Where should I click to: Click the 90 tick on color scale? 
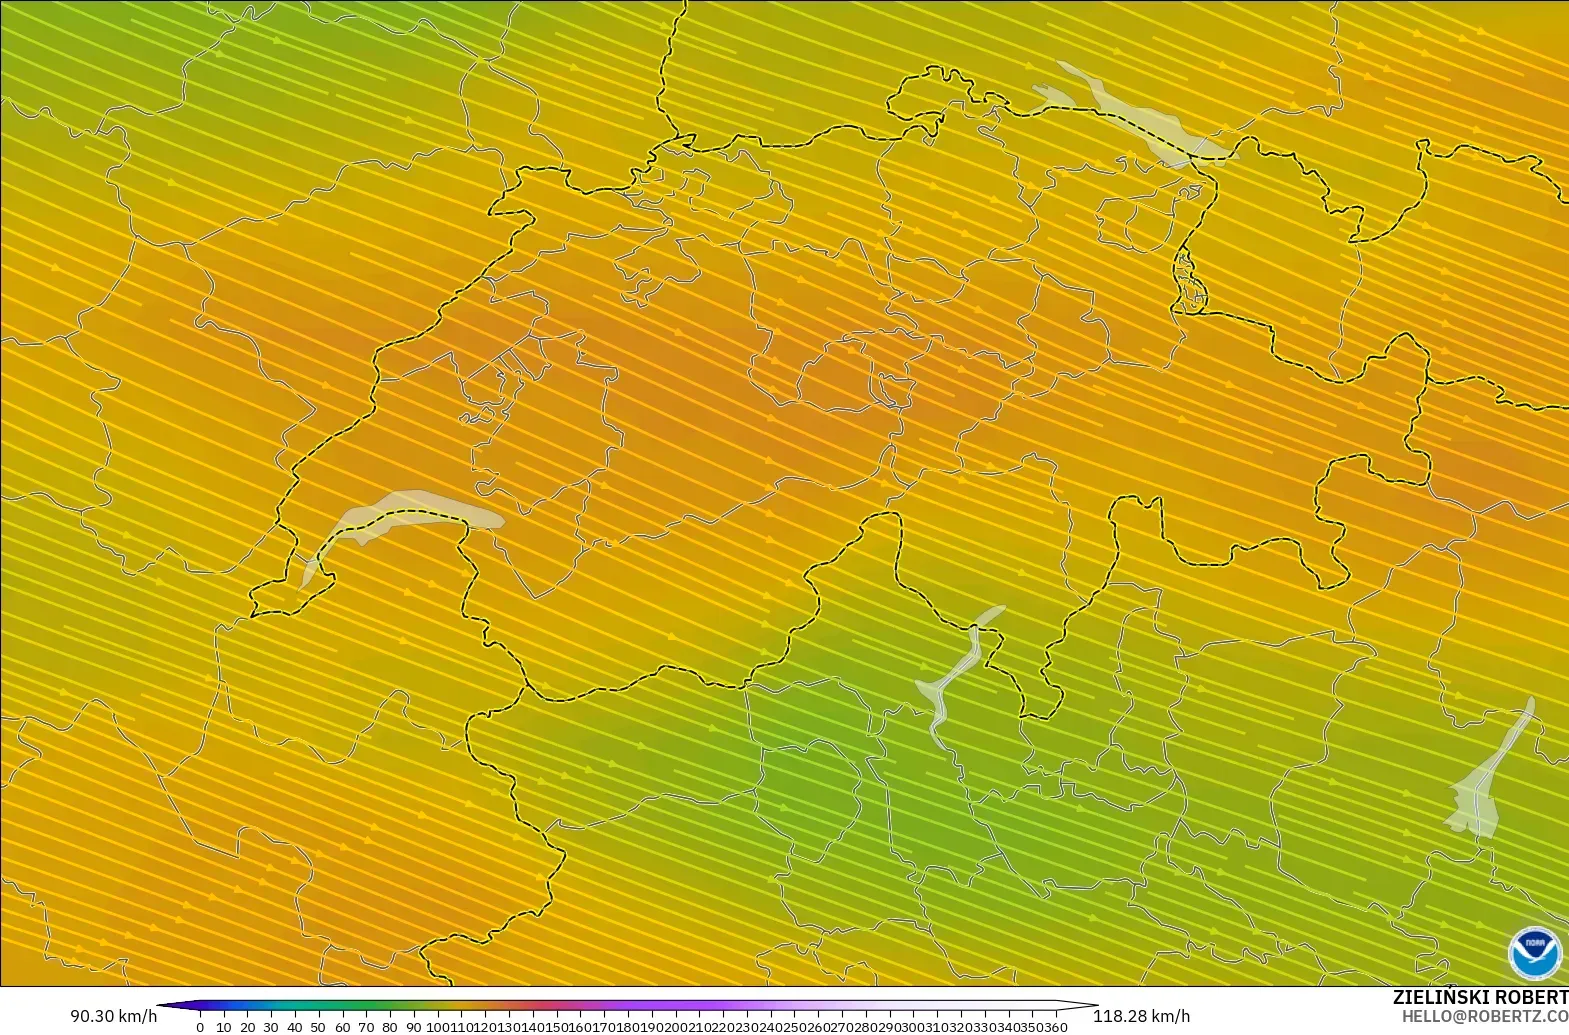coord(413,1027)
